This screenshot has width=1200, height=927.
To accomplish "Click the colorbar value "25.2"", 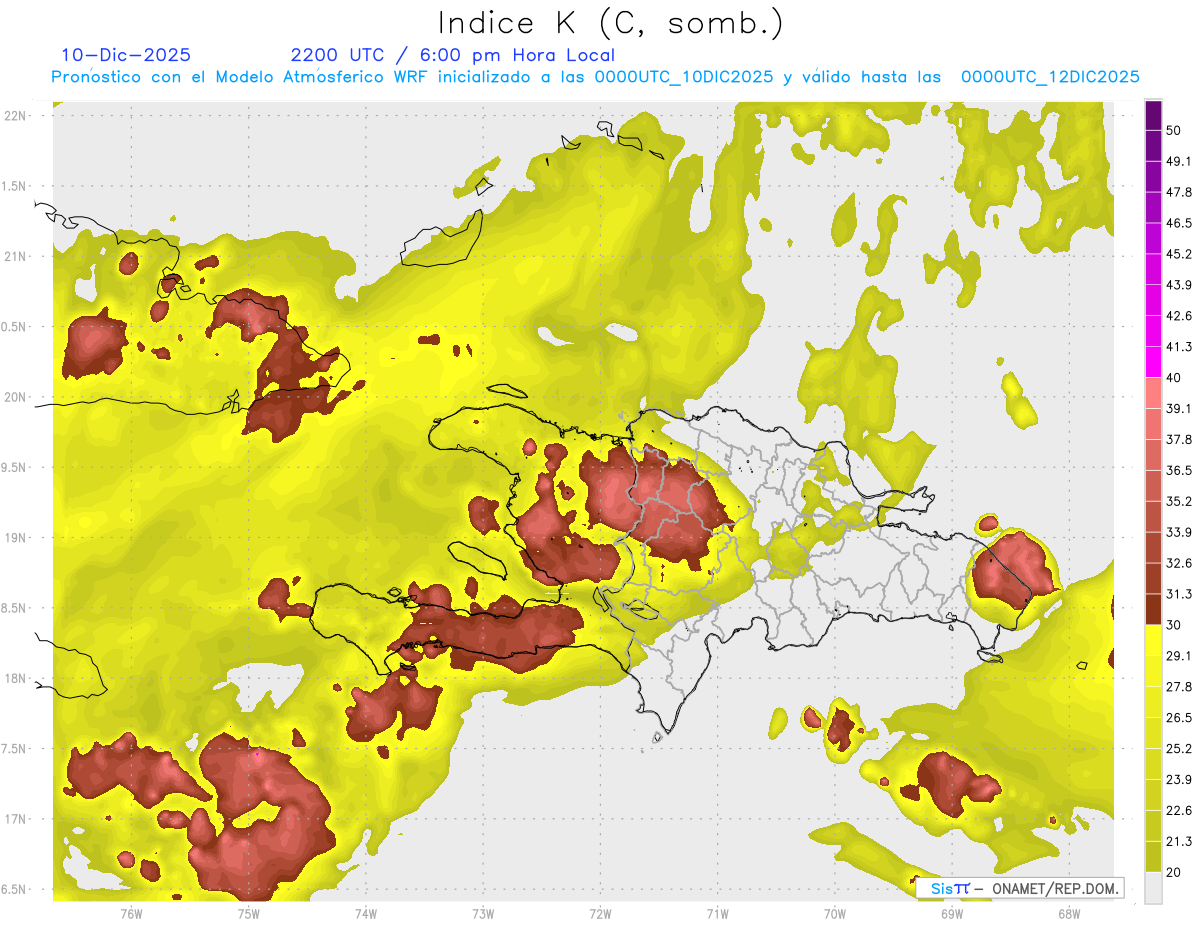I will coord(1179,749).
